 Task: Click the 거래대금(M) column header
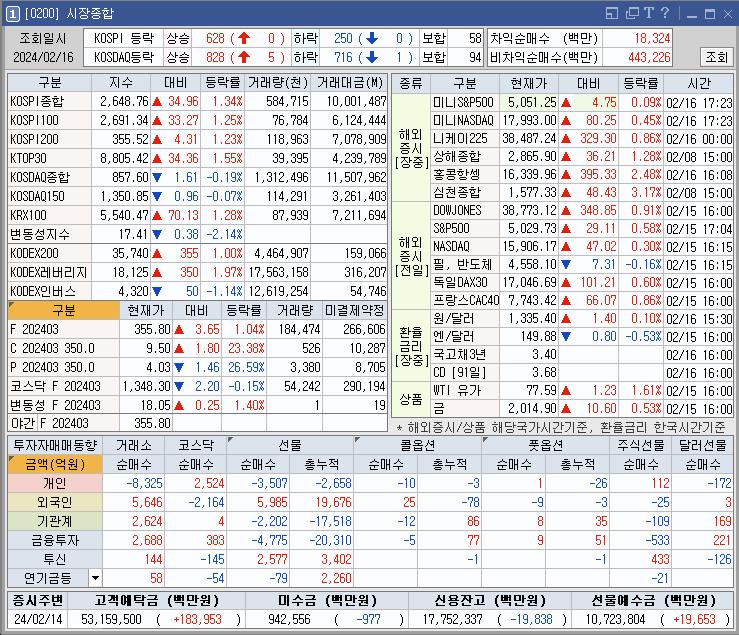point(349,83)
